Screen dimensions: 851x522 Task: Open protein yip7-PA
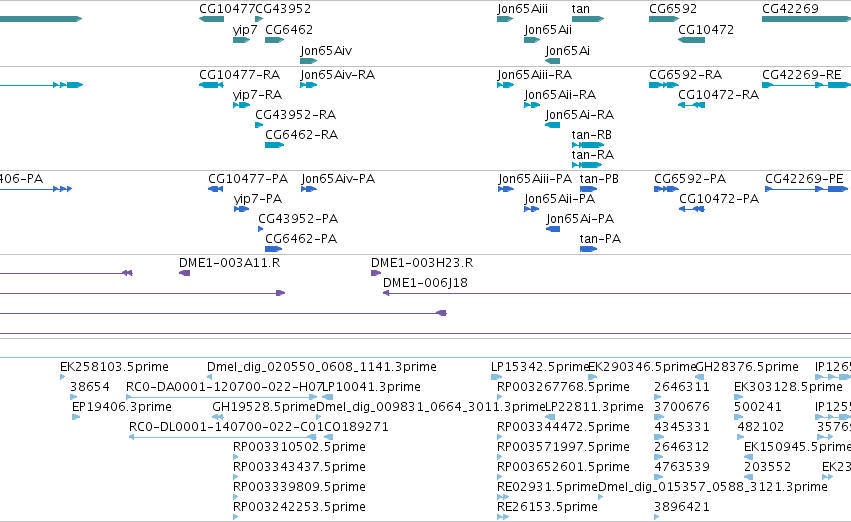[x=258, y=199]
